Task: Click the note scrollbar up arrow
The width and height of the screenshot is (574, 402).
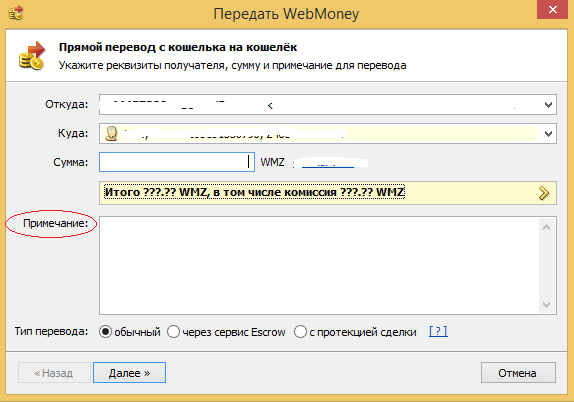Action: tap(547, 227)
